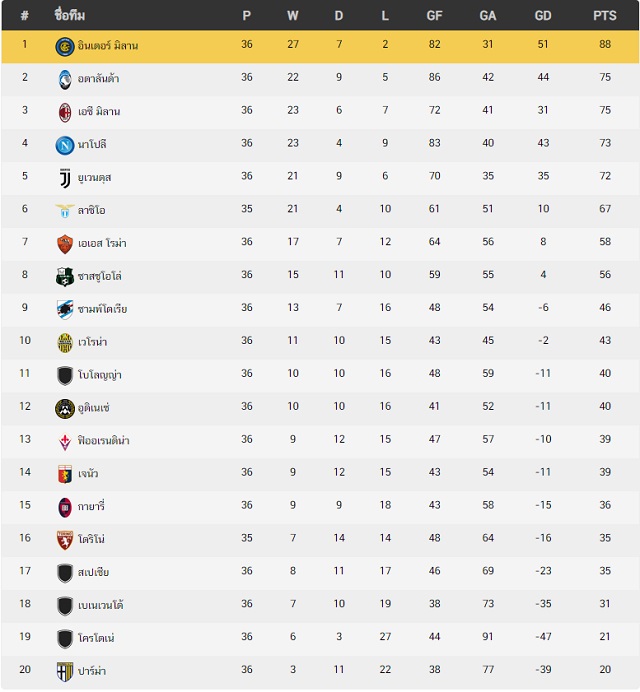
Task: Click the ชื่อทีม column header
Action: pos(70,15)
